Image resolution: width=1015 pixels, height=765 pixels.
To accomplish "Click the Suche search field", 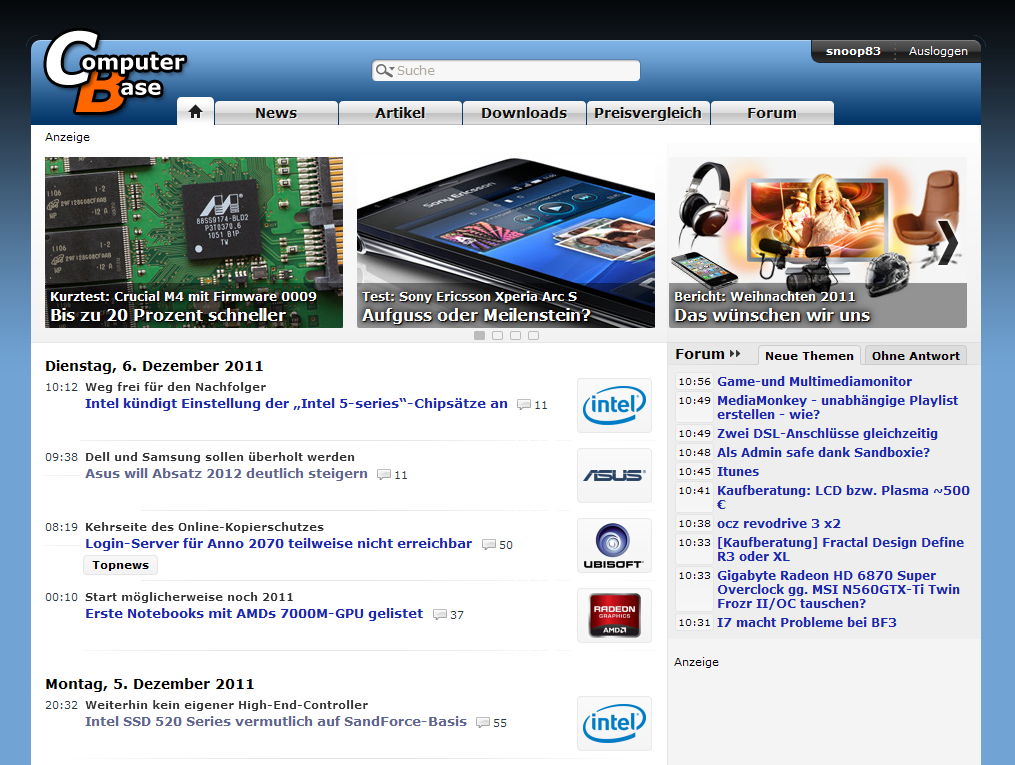I will 506,71.
